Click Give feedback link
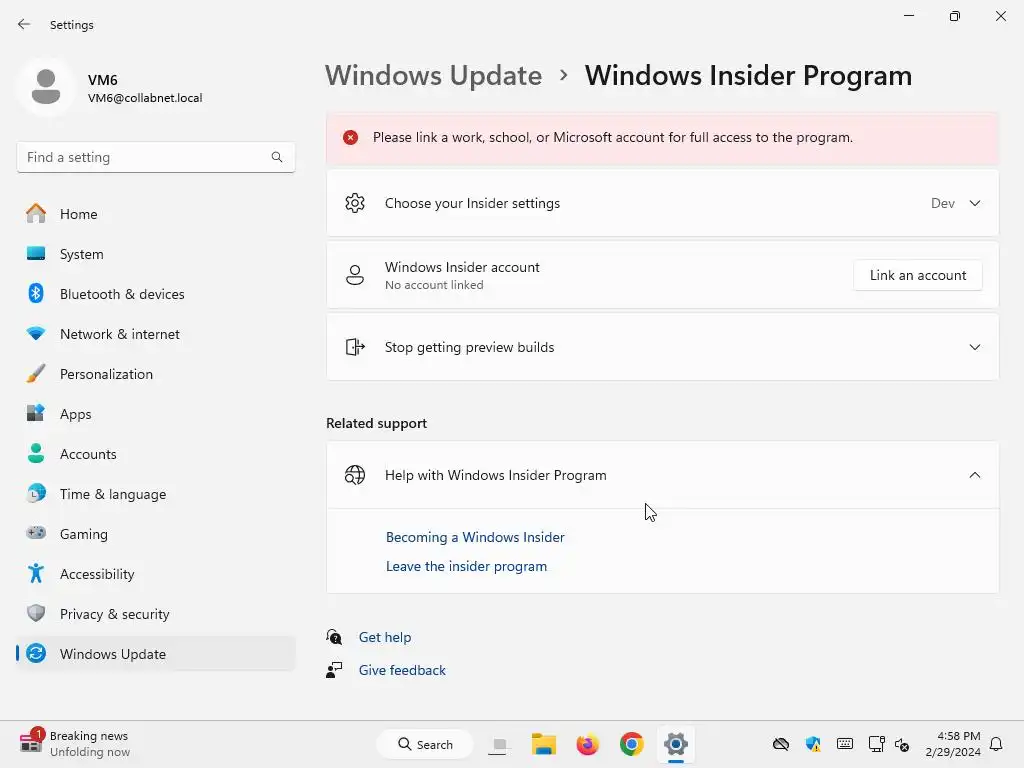The height and width of the screenshot is (768, 1024). pos(402,670)
